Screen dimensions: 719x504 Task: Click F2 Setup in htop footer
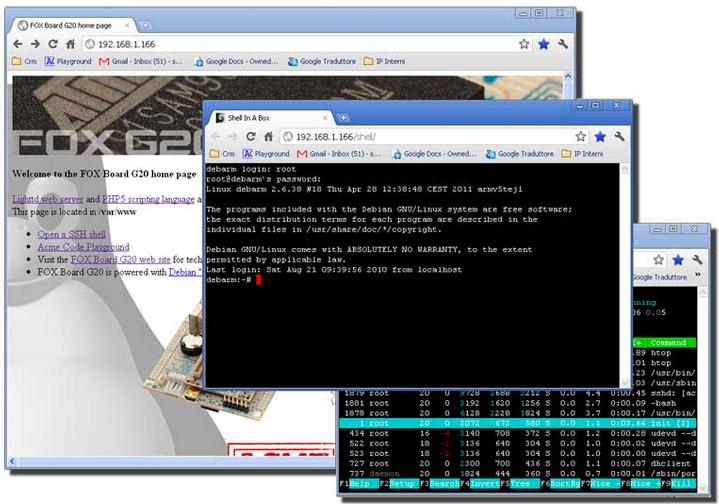point(399,483)
